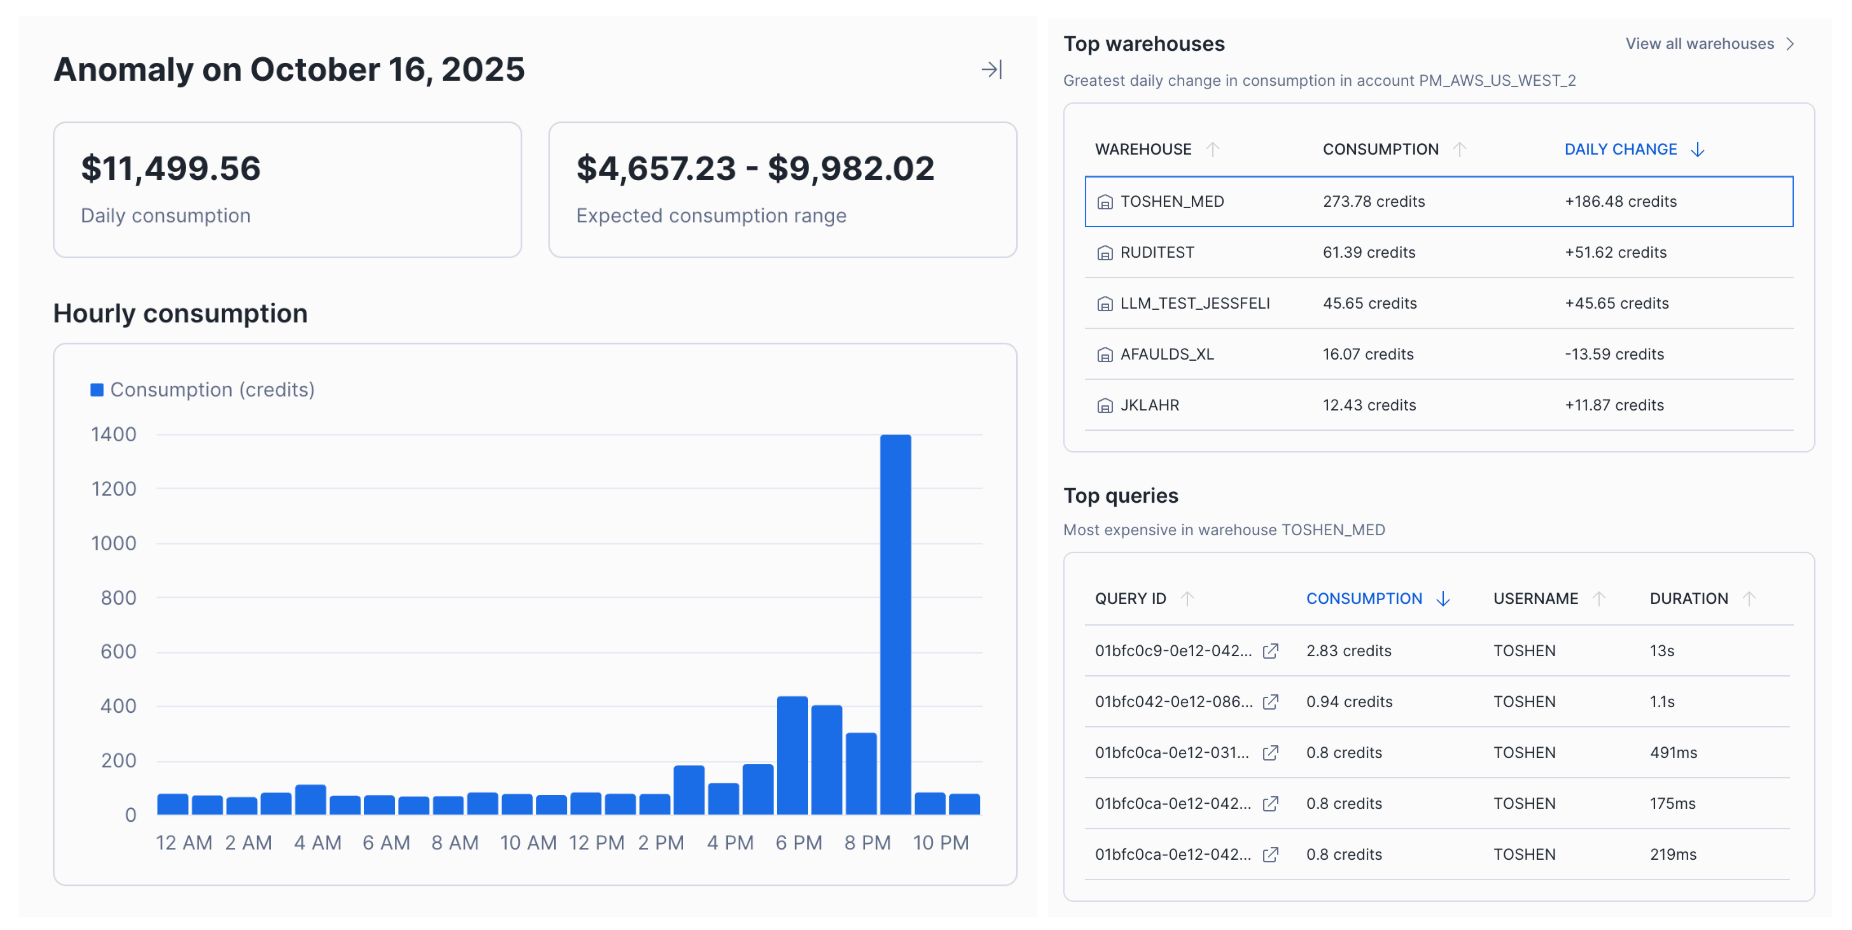
Task: Open query 01bfc042 via its external link icon
Action: pyautogui.click(x=1270, y=702)
